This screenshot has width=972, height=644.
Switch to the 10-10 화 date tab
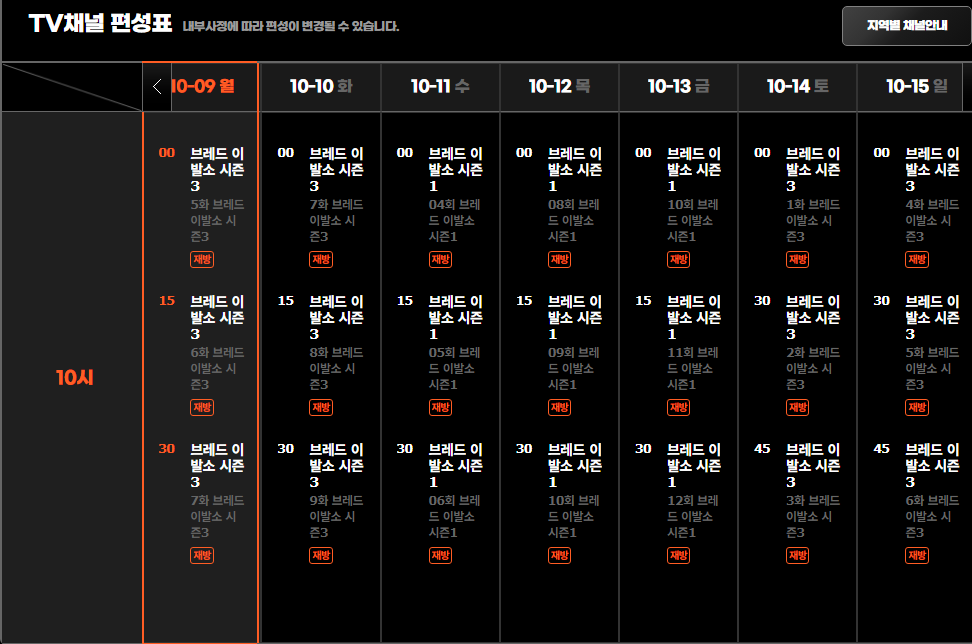pos(320,87)
